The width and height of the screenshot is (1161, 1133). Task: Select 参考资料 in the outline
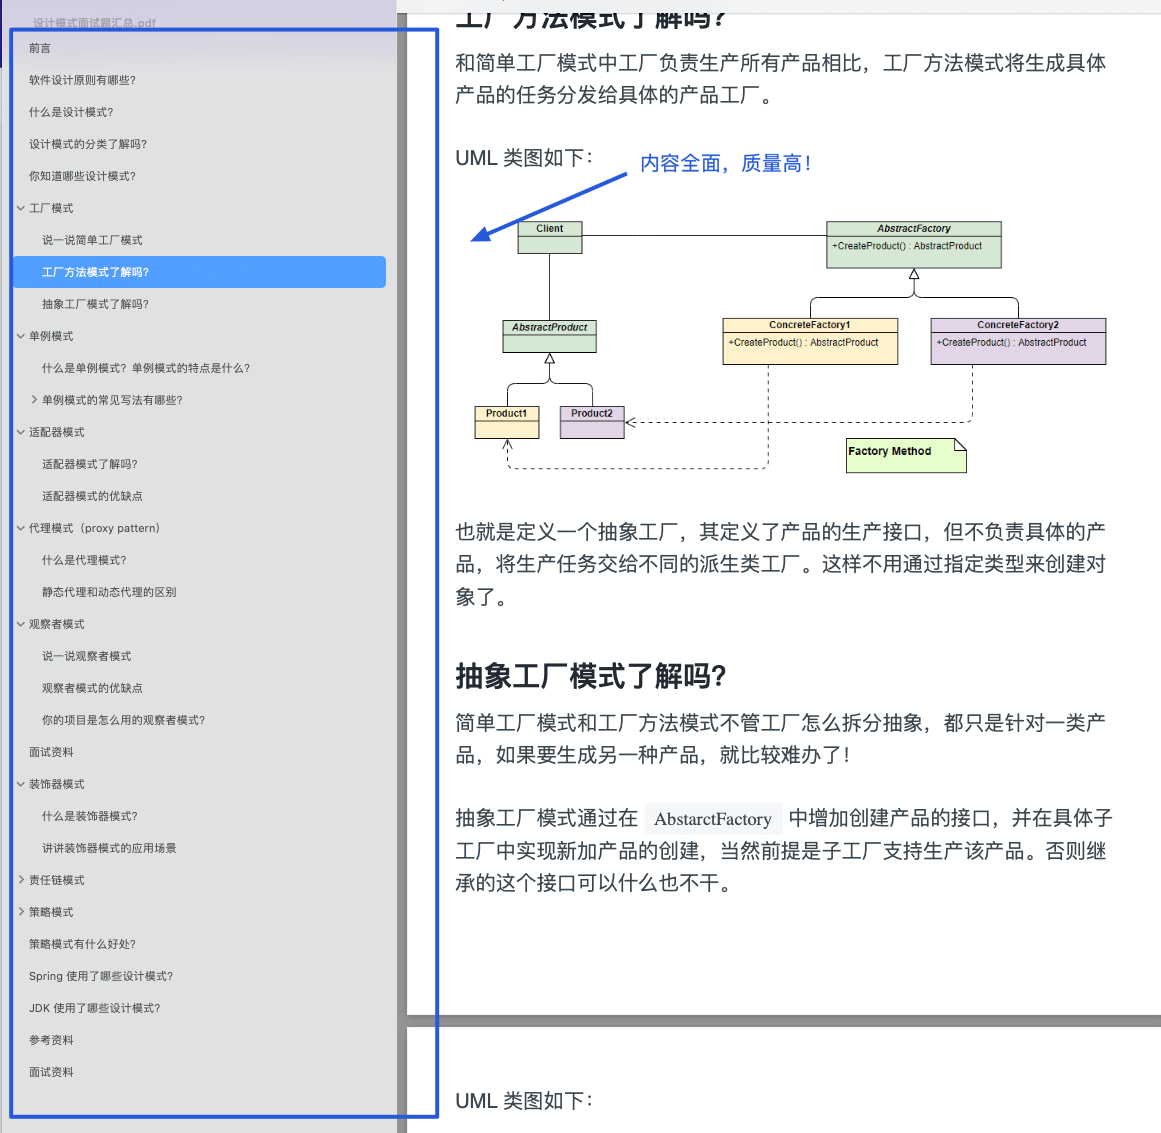point(52,1040)
